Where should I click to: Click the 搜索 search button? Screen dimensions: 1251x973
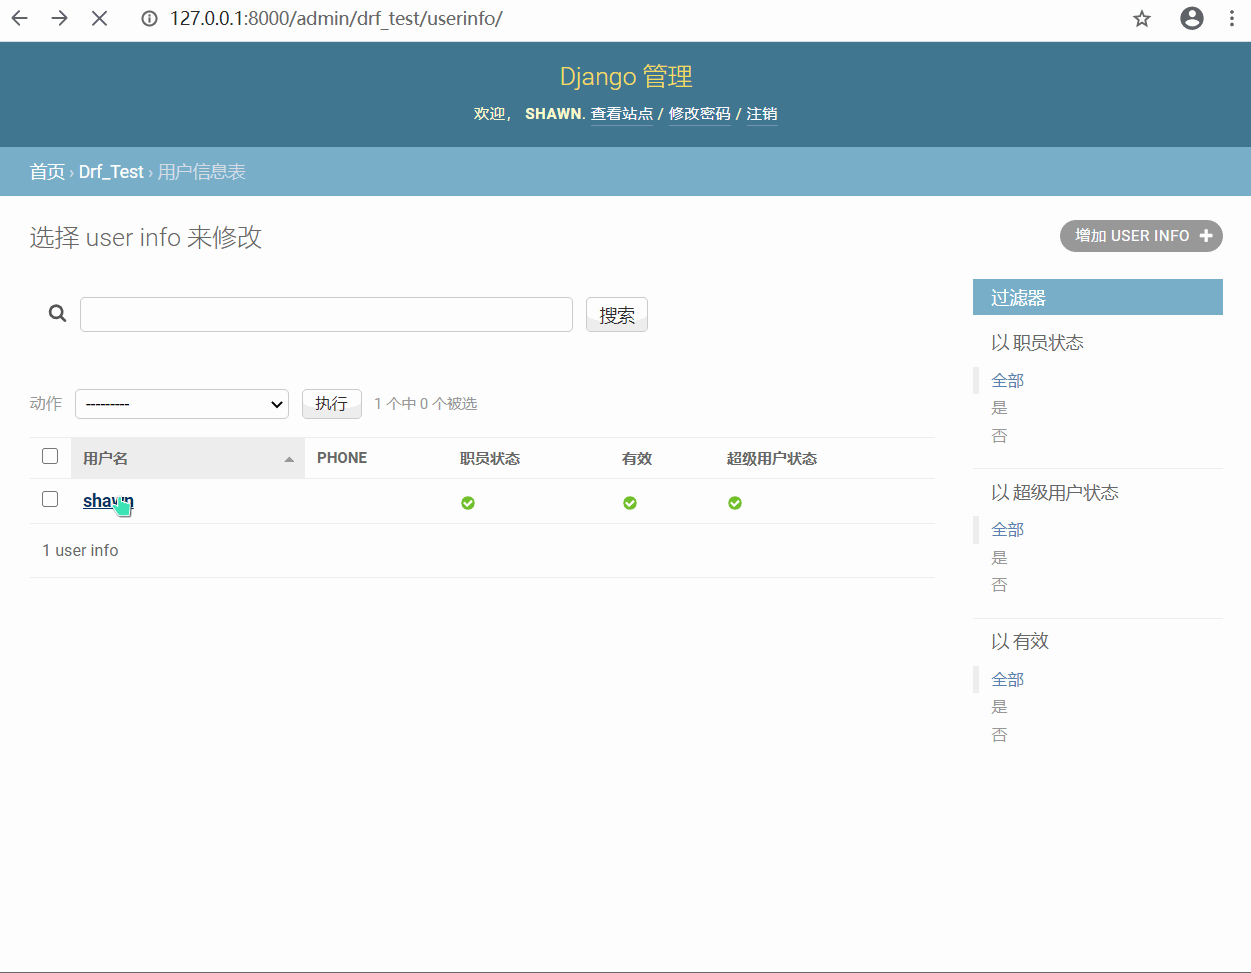point(616,315)
